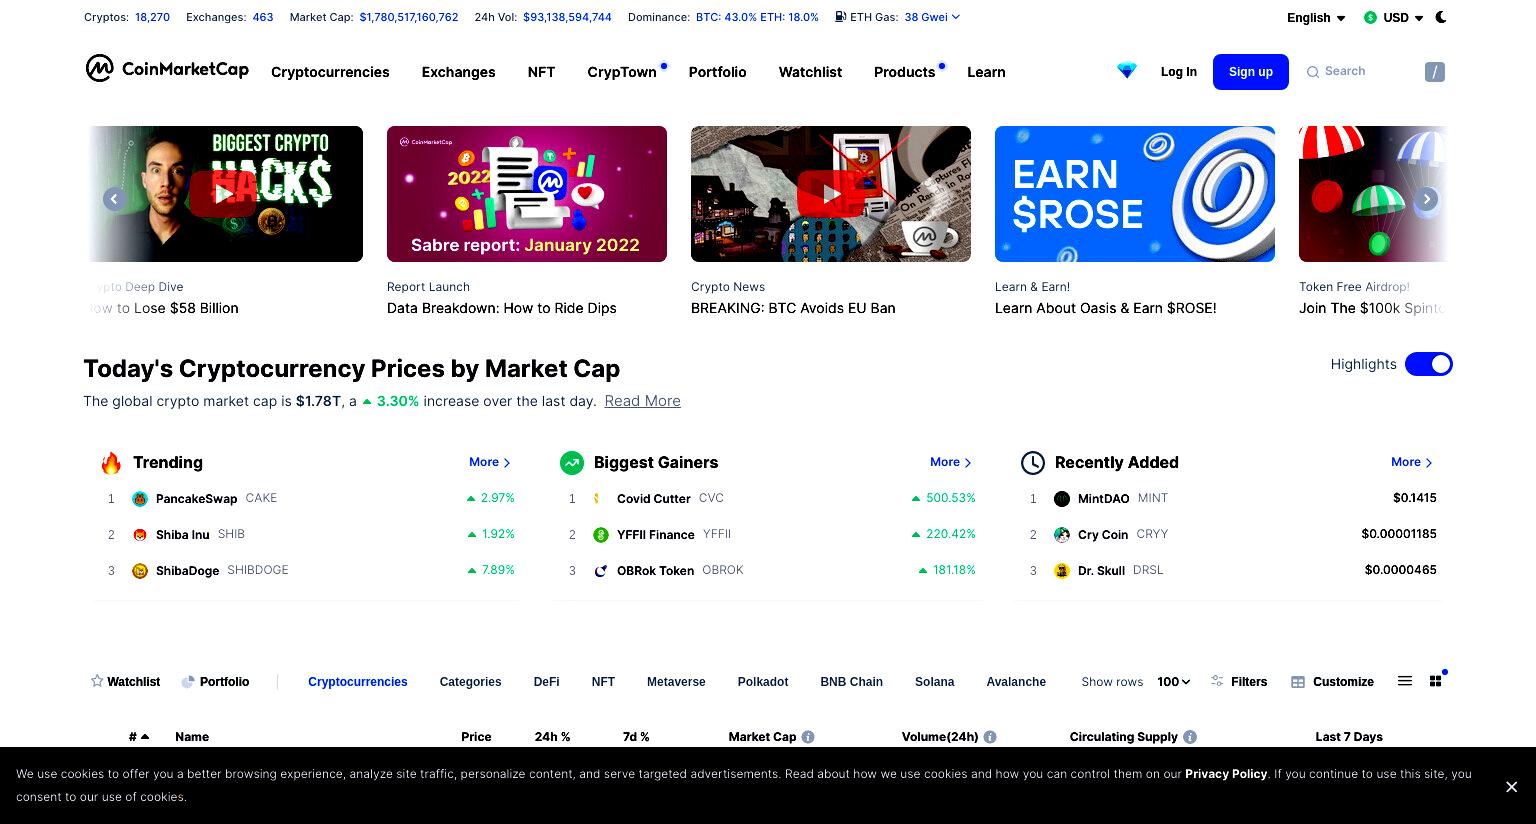
Task: Open the USD currency dropdown
Action: tap(1393, 18)
